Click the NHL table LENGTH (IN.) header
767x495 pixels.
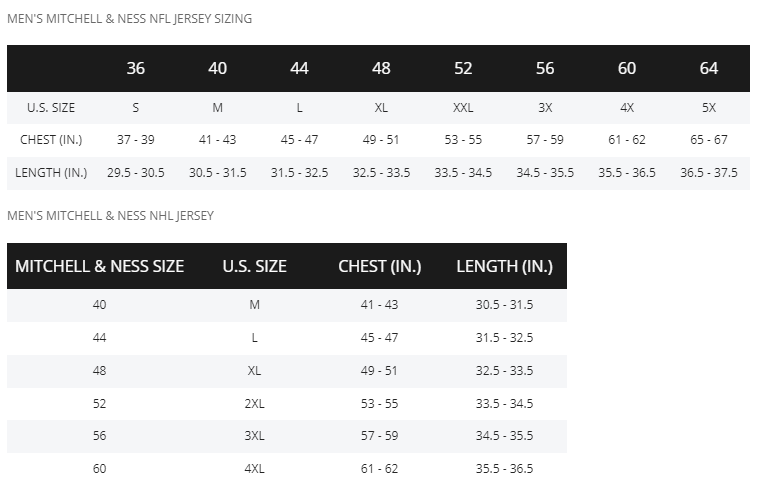pyautogui.click(x=504, y=266)
